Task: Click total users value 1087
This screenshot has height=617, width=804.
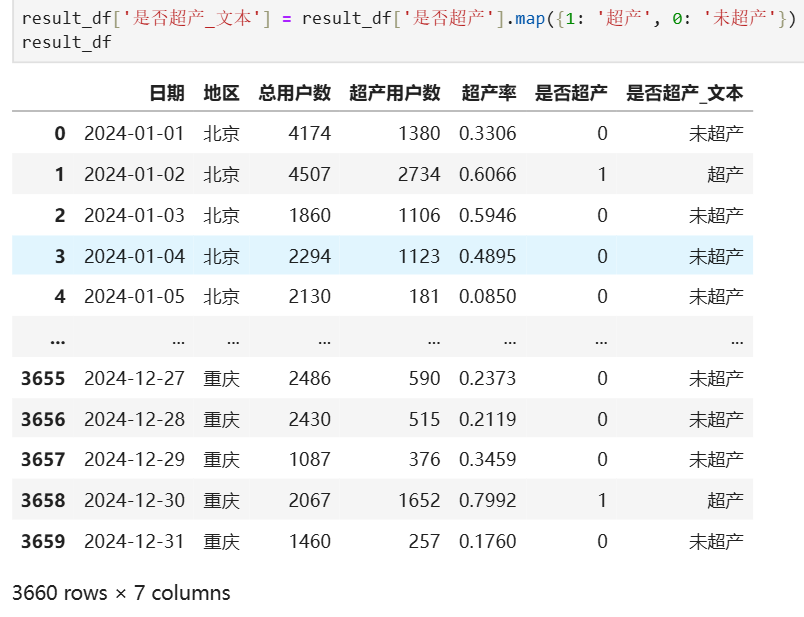Action: point(310,460)
